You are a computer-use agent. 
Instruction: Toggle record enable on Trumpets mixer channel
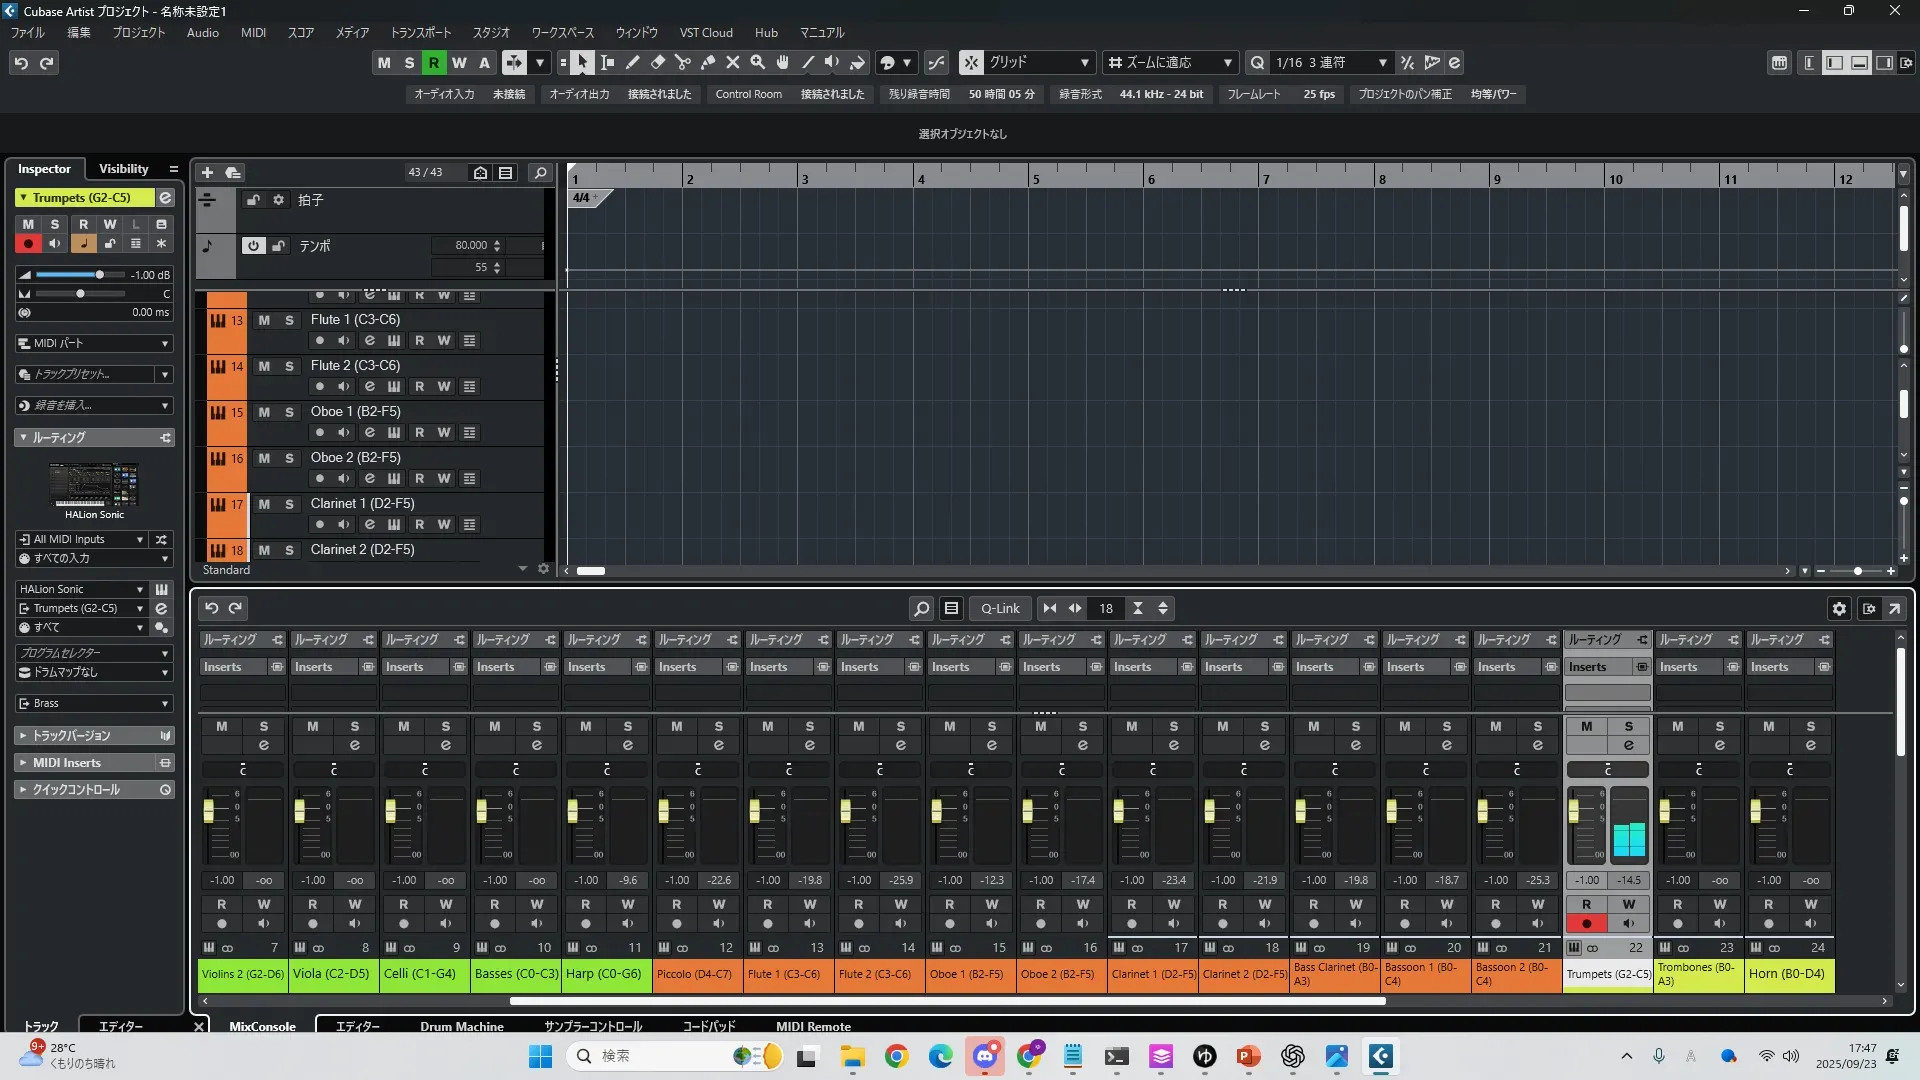(x=1586, y=924)
